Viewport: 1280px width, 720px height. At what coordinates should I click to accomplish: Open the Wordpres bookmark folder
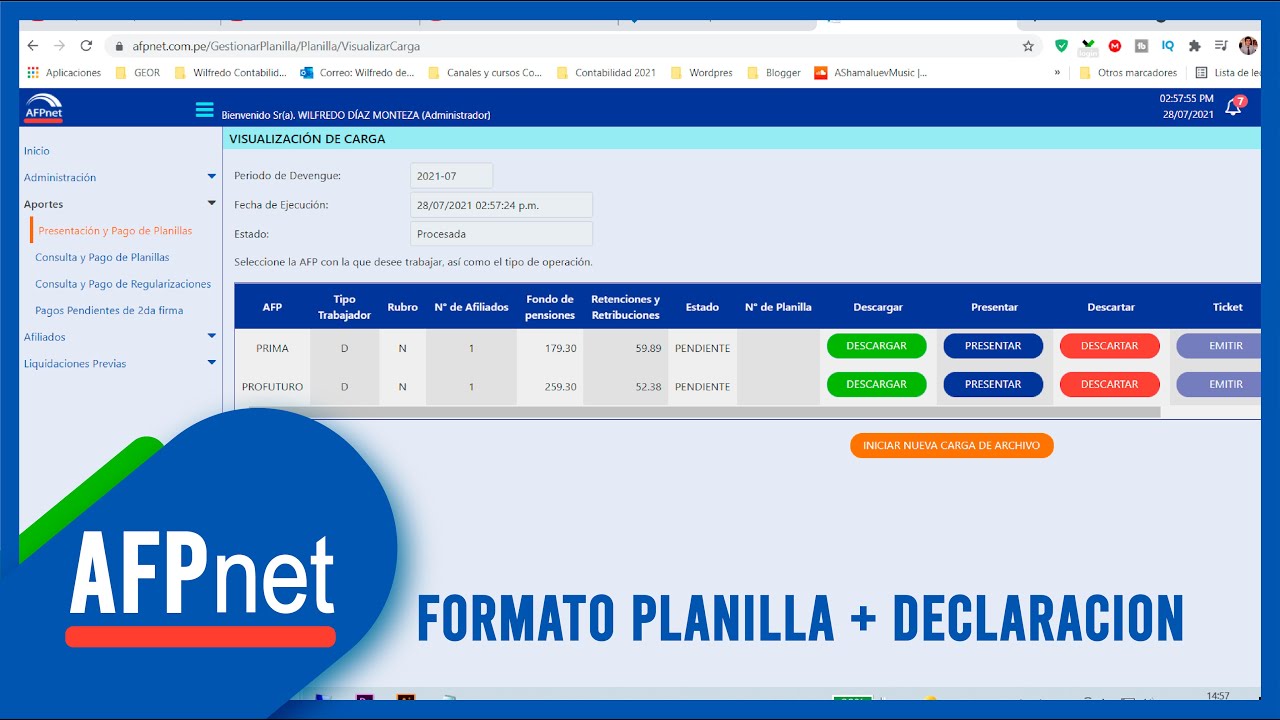701,73
